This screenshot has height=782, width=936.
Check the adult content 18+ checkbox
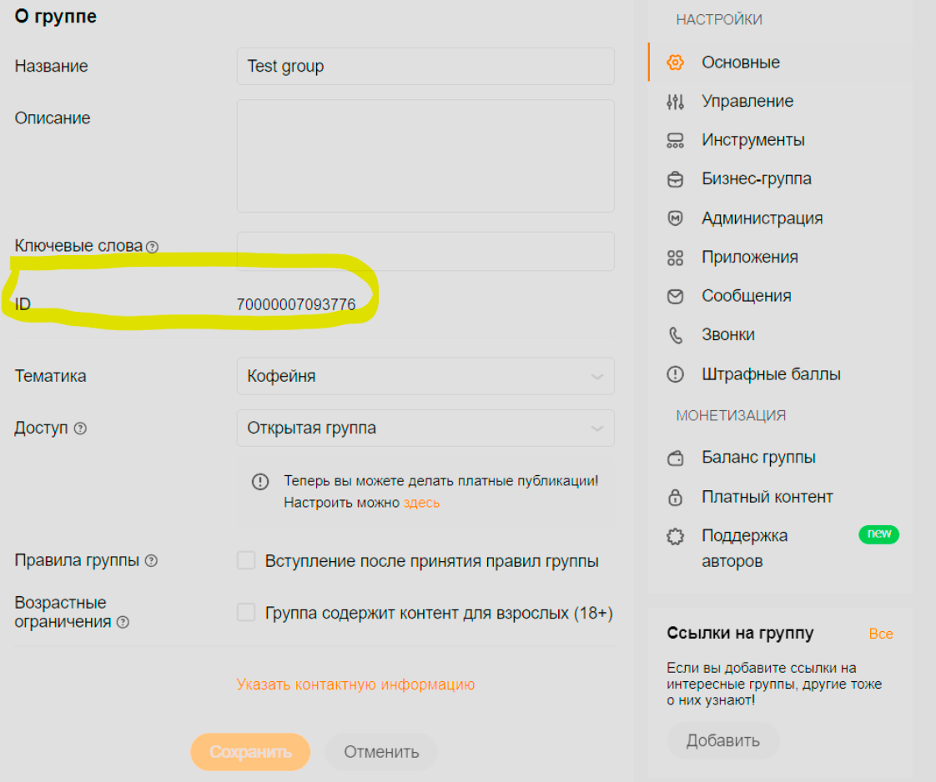[246, 612]
